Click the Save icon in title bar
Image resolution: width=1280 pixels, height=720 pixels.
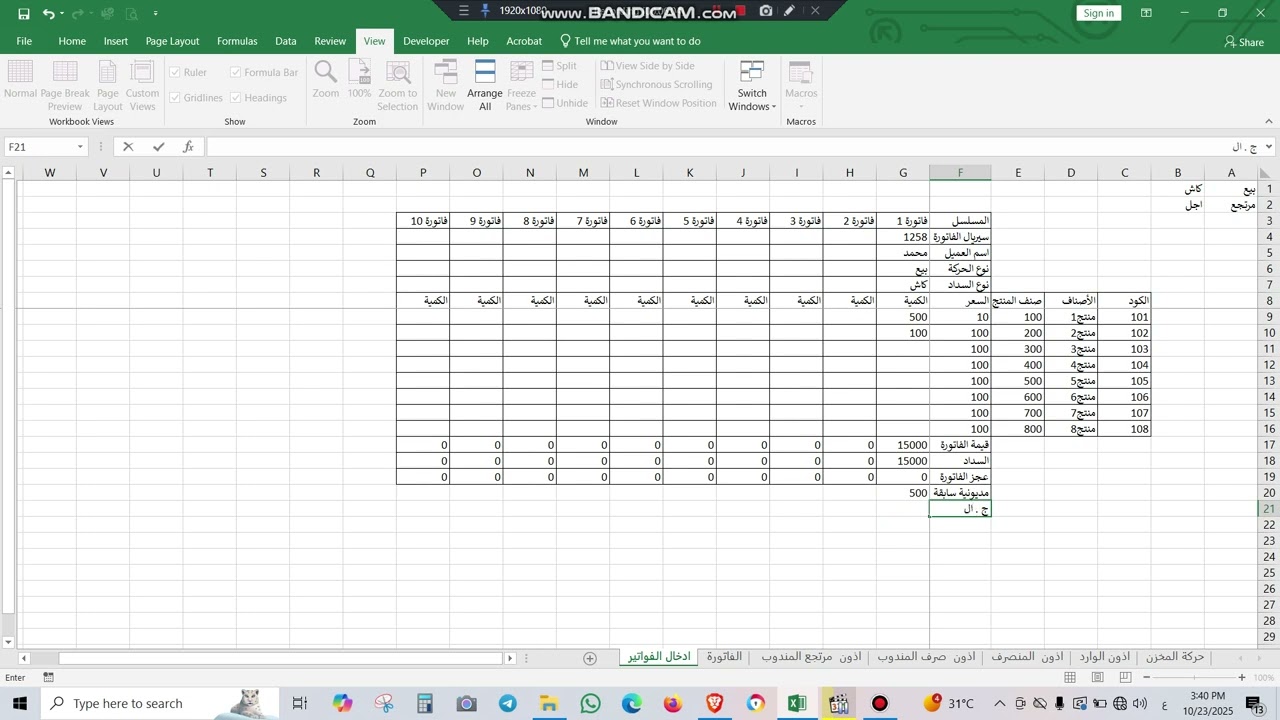(24, 14)
